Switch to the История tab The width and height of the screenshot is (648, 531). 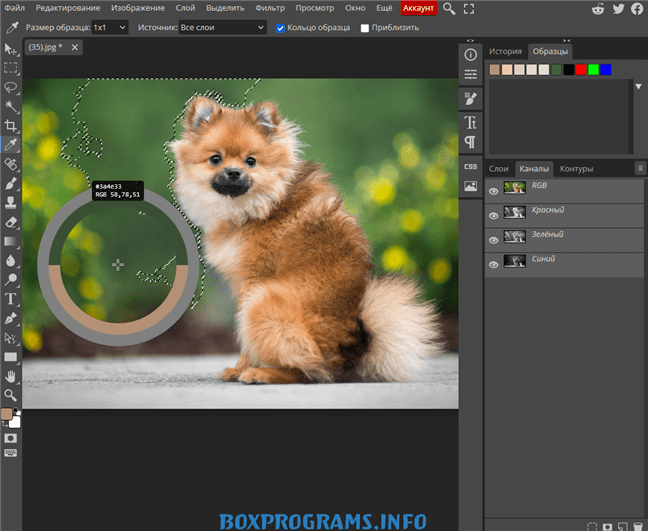[505, 51]
